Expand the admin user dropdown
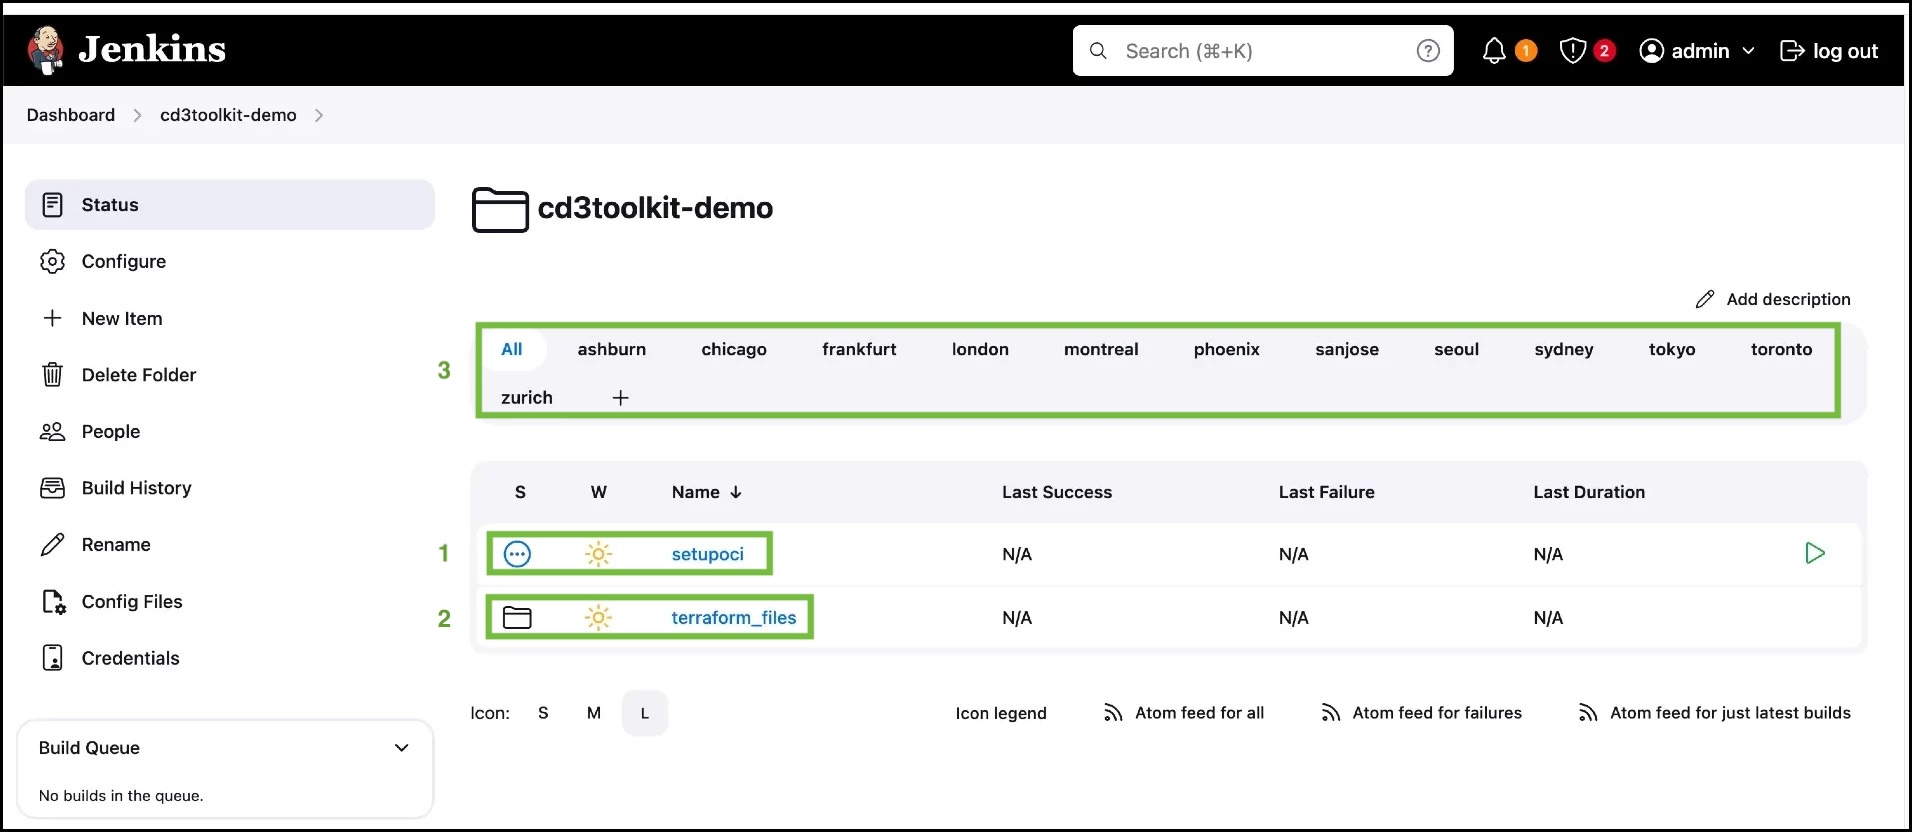 pyautogui.click(x=1748, y=51)
